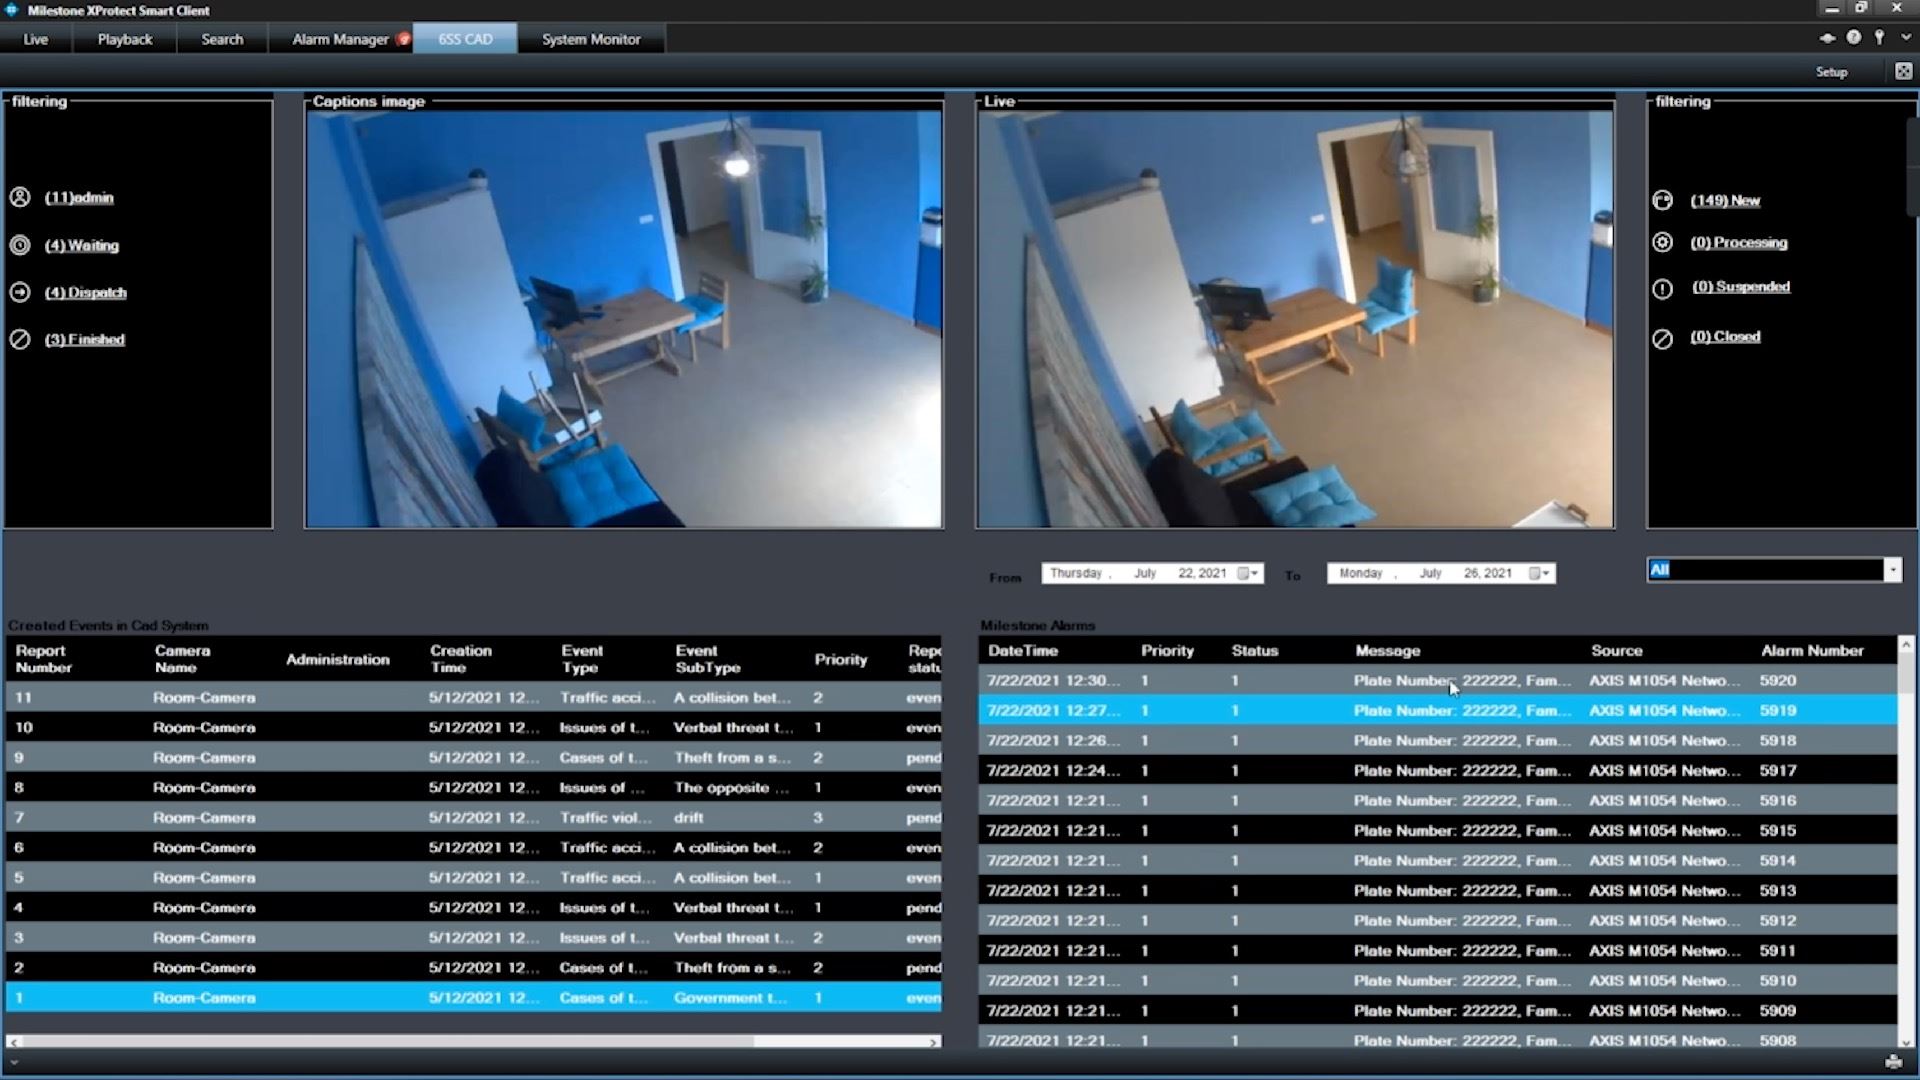1920x1080 pixels.
Task: Click the admin user icon
Action: coord(20,197)
